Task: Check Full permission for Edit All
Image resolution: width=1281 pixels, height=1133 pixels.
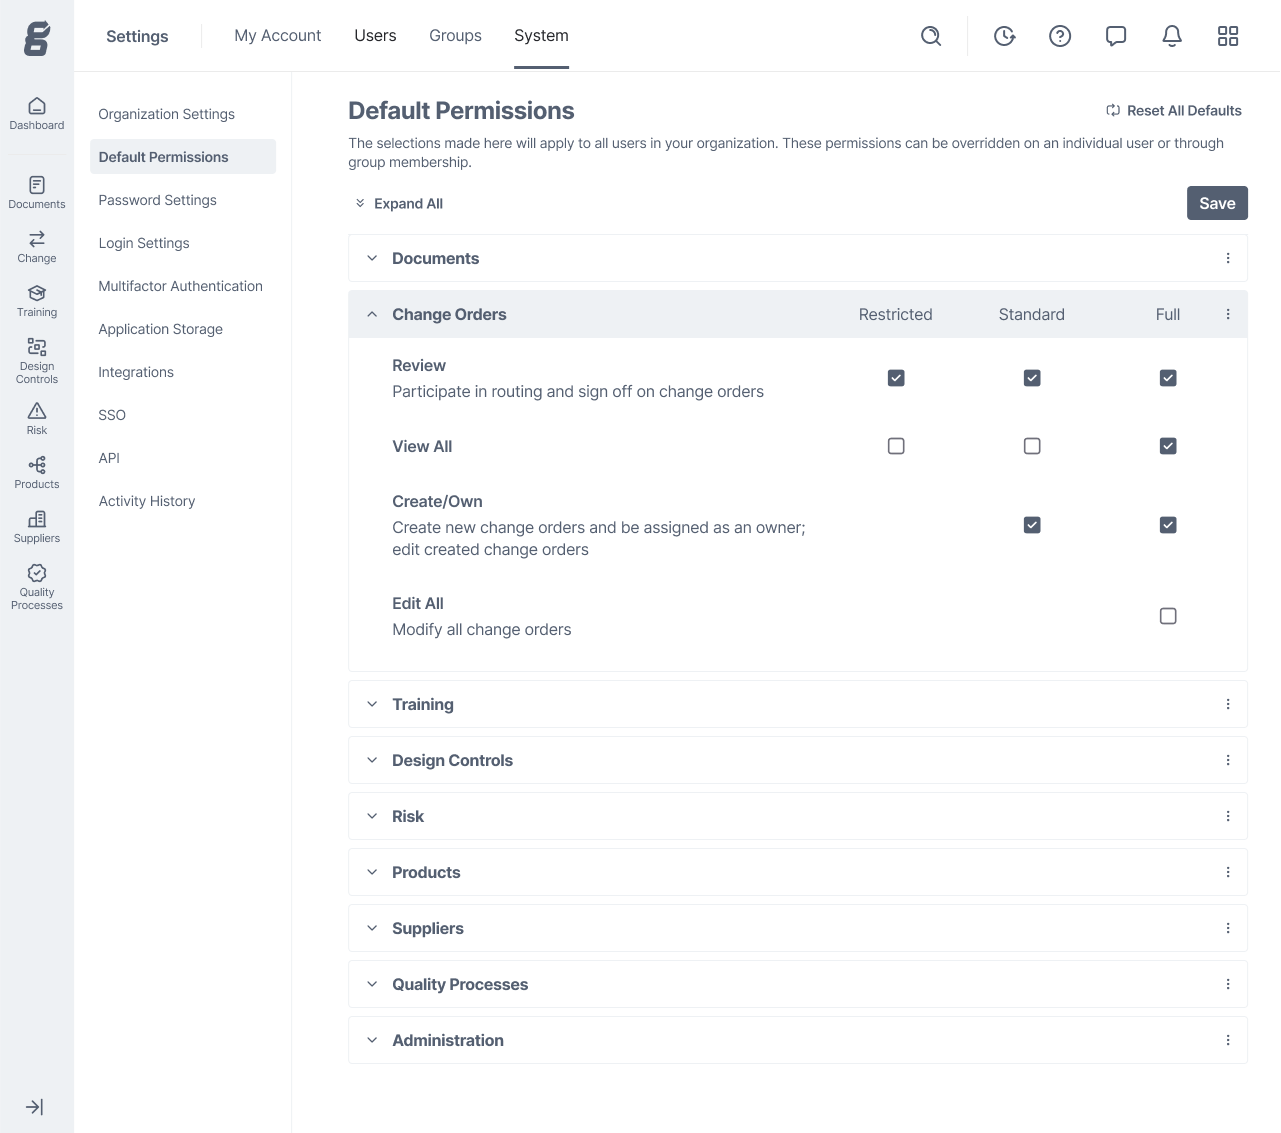Action: pos(1167,616)
